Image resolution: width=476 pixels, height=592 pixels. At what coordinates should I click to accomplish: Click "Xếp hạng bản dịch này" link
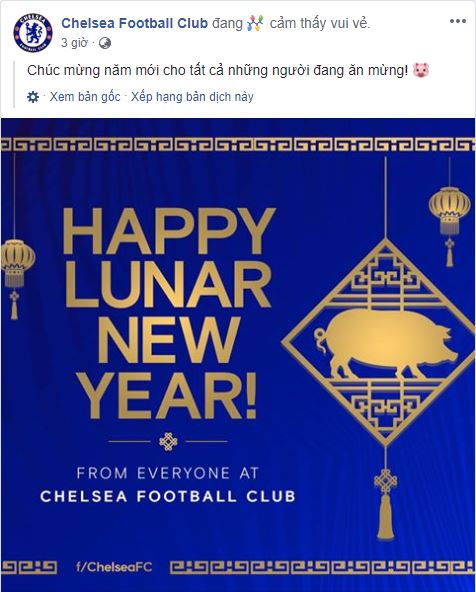click(192, 97)
